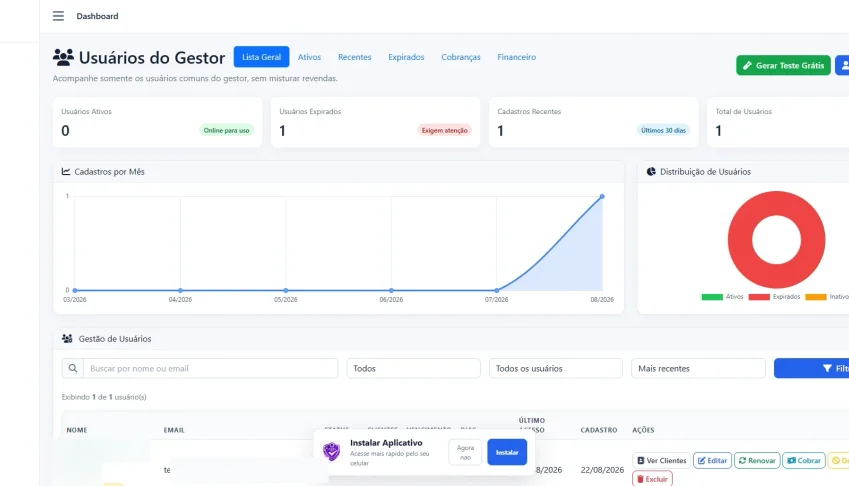This screenshot has height=486, width=849.
Task: Click the 08/2026 data point on line chart
Action: pyautogui.click(x=602, y=196)
